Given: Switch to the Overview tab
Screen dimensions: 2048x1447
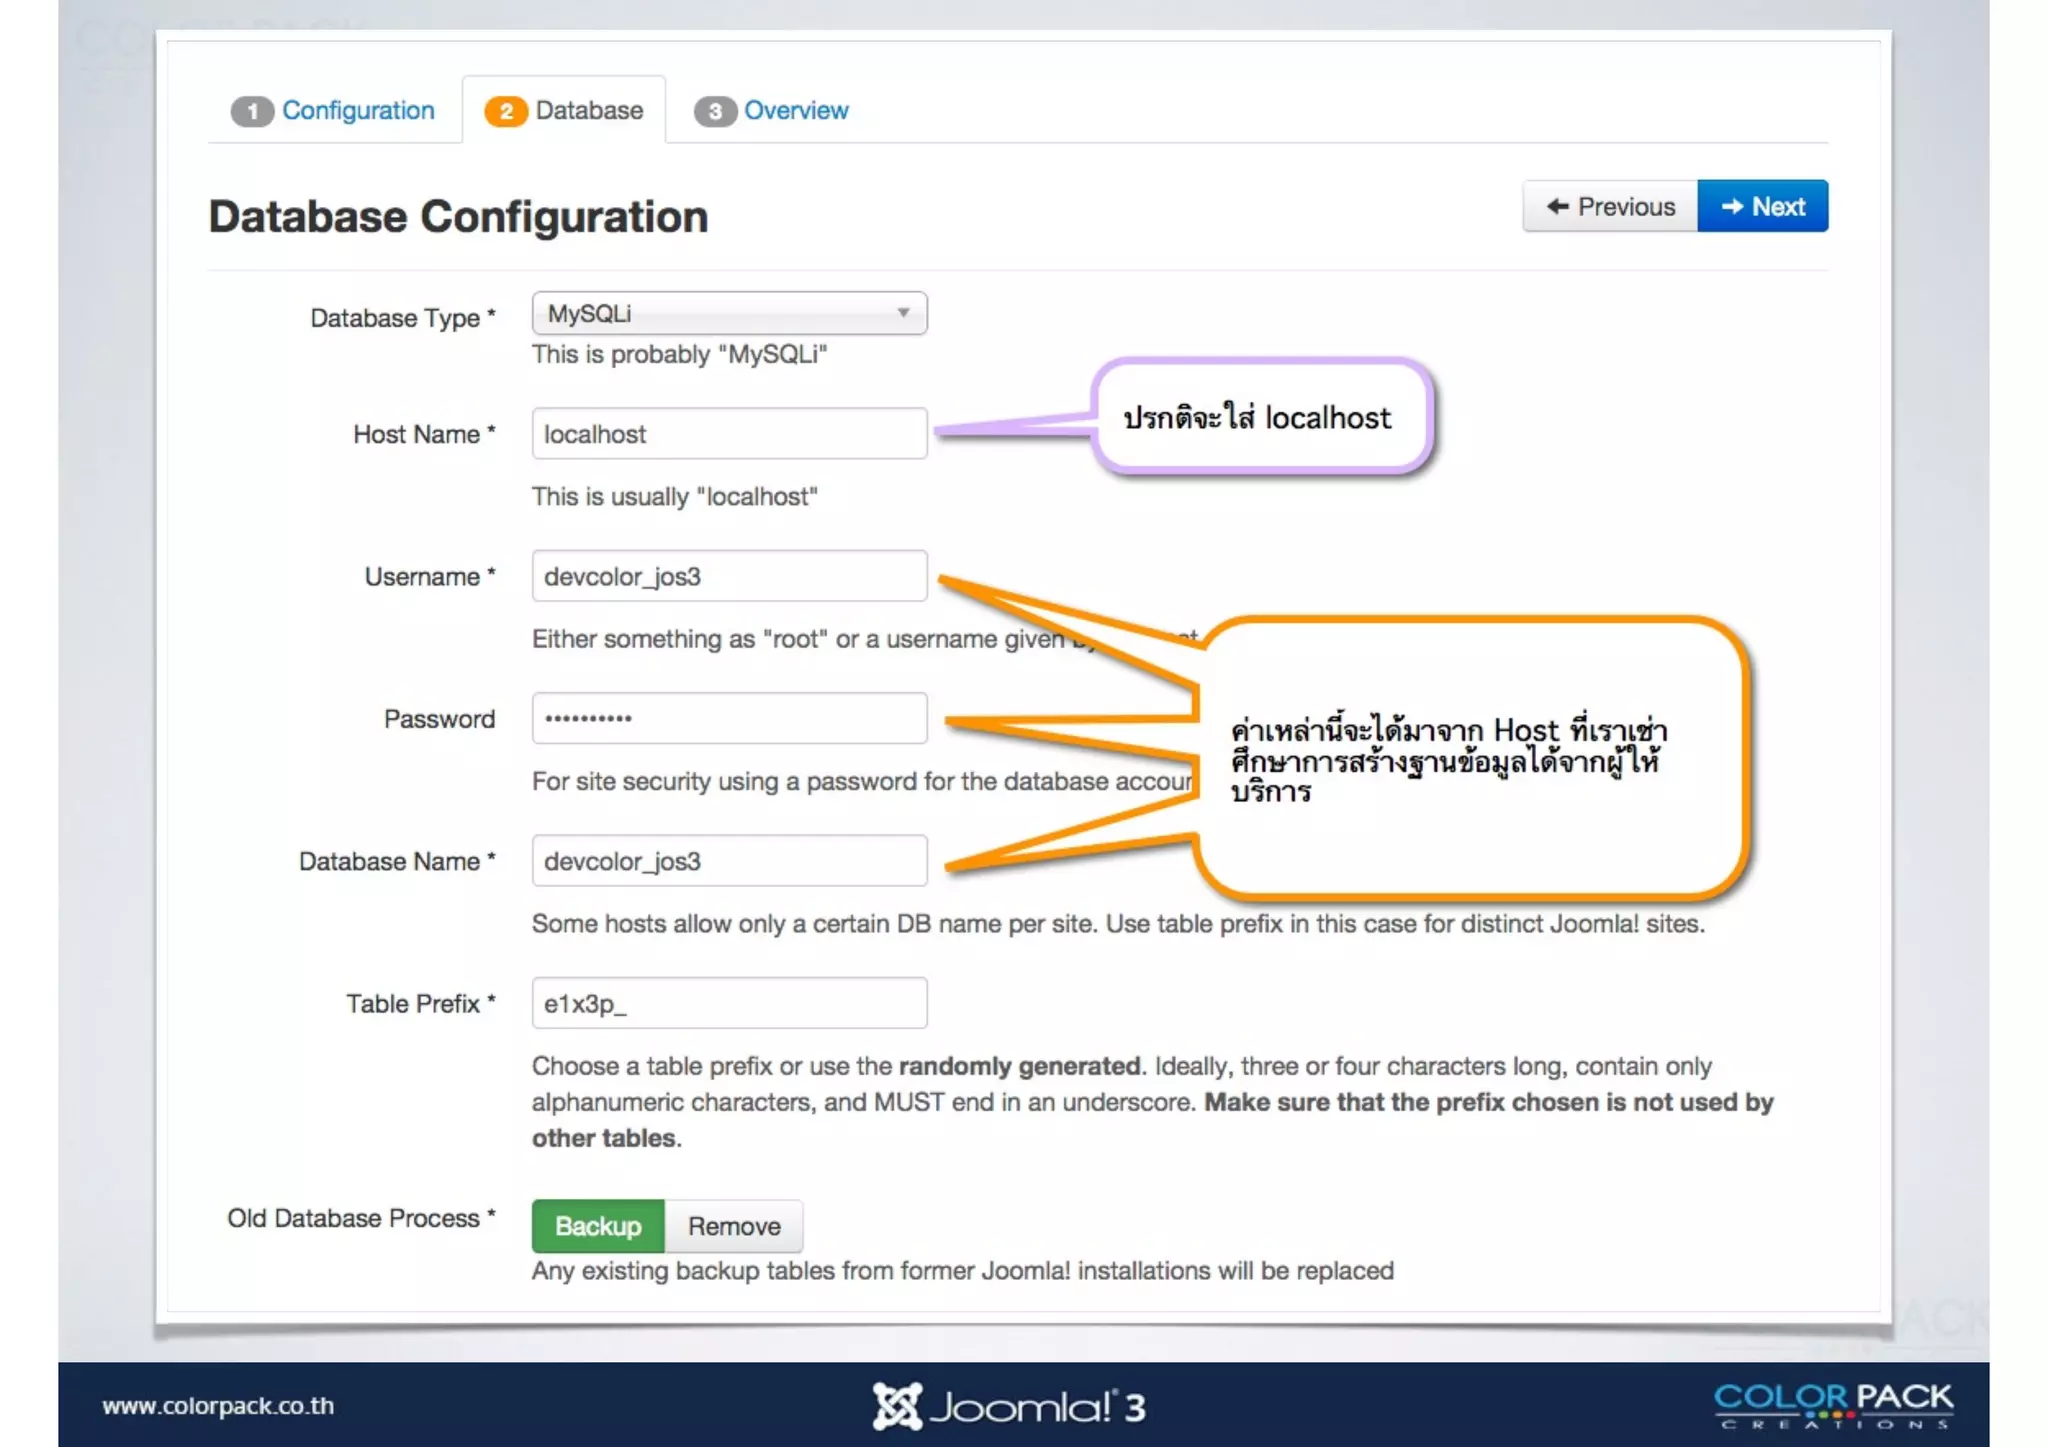Looking at the screenshot, I should [796, 110].
